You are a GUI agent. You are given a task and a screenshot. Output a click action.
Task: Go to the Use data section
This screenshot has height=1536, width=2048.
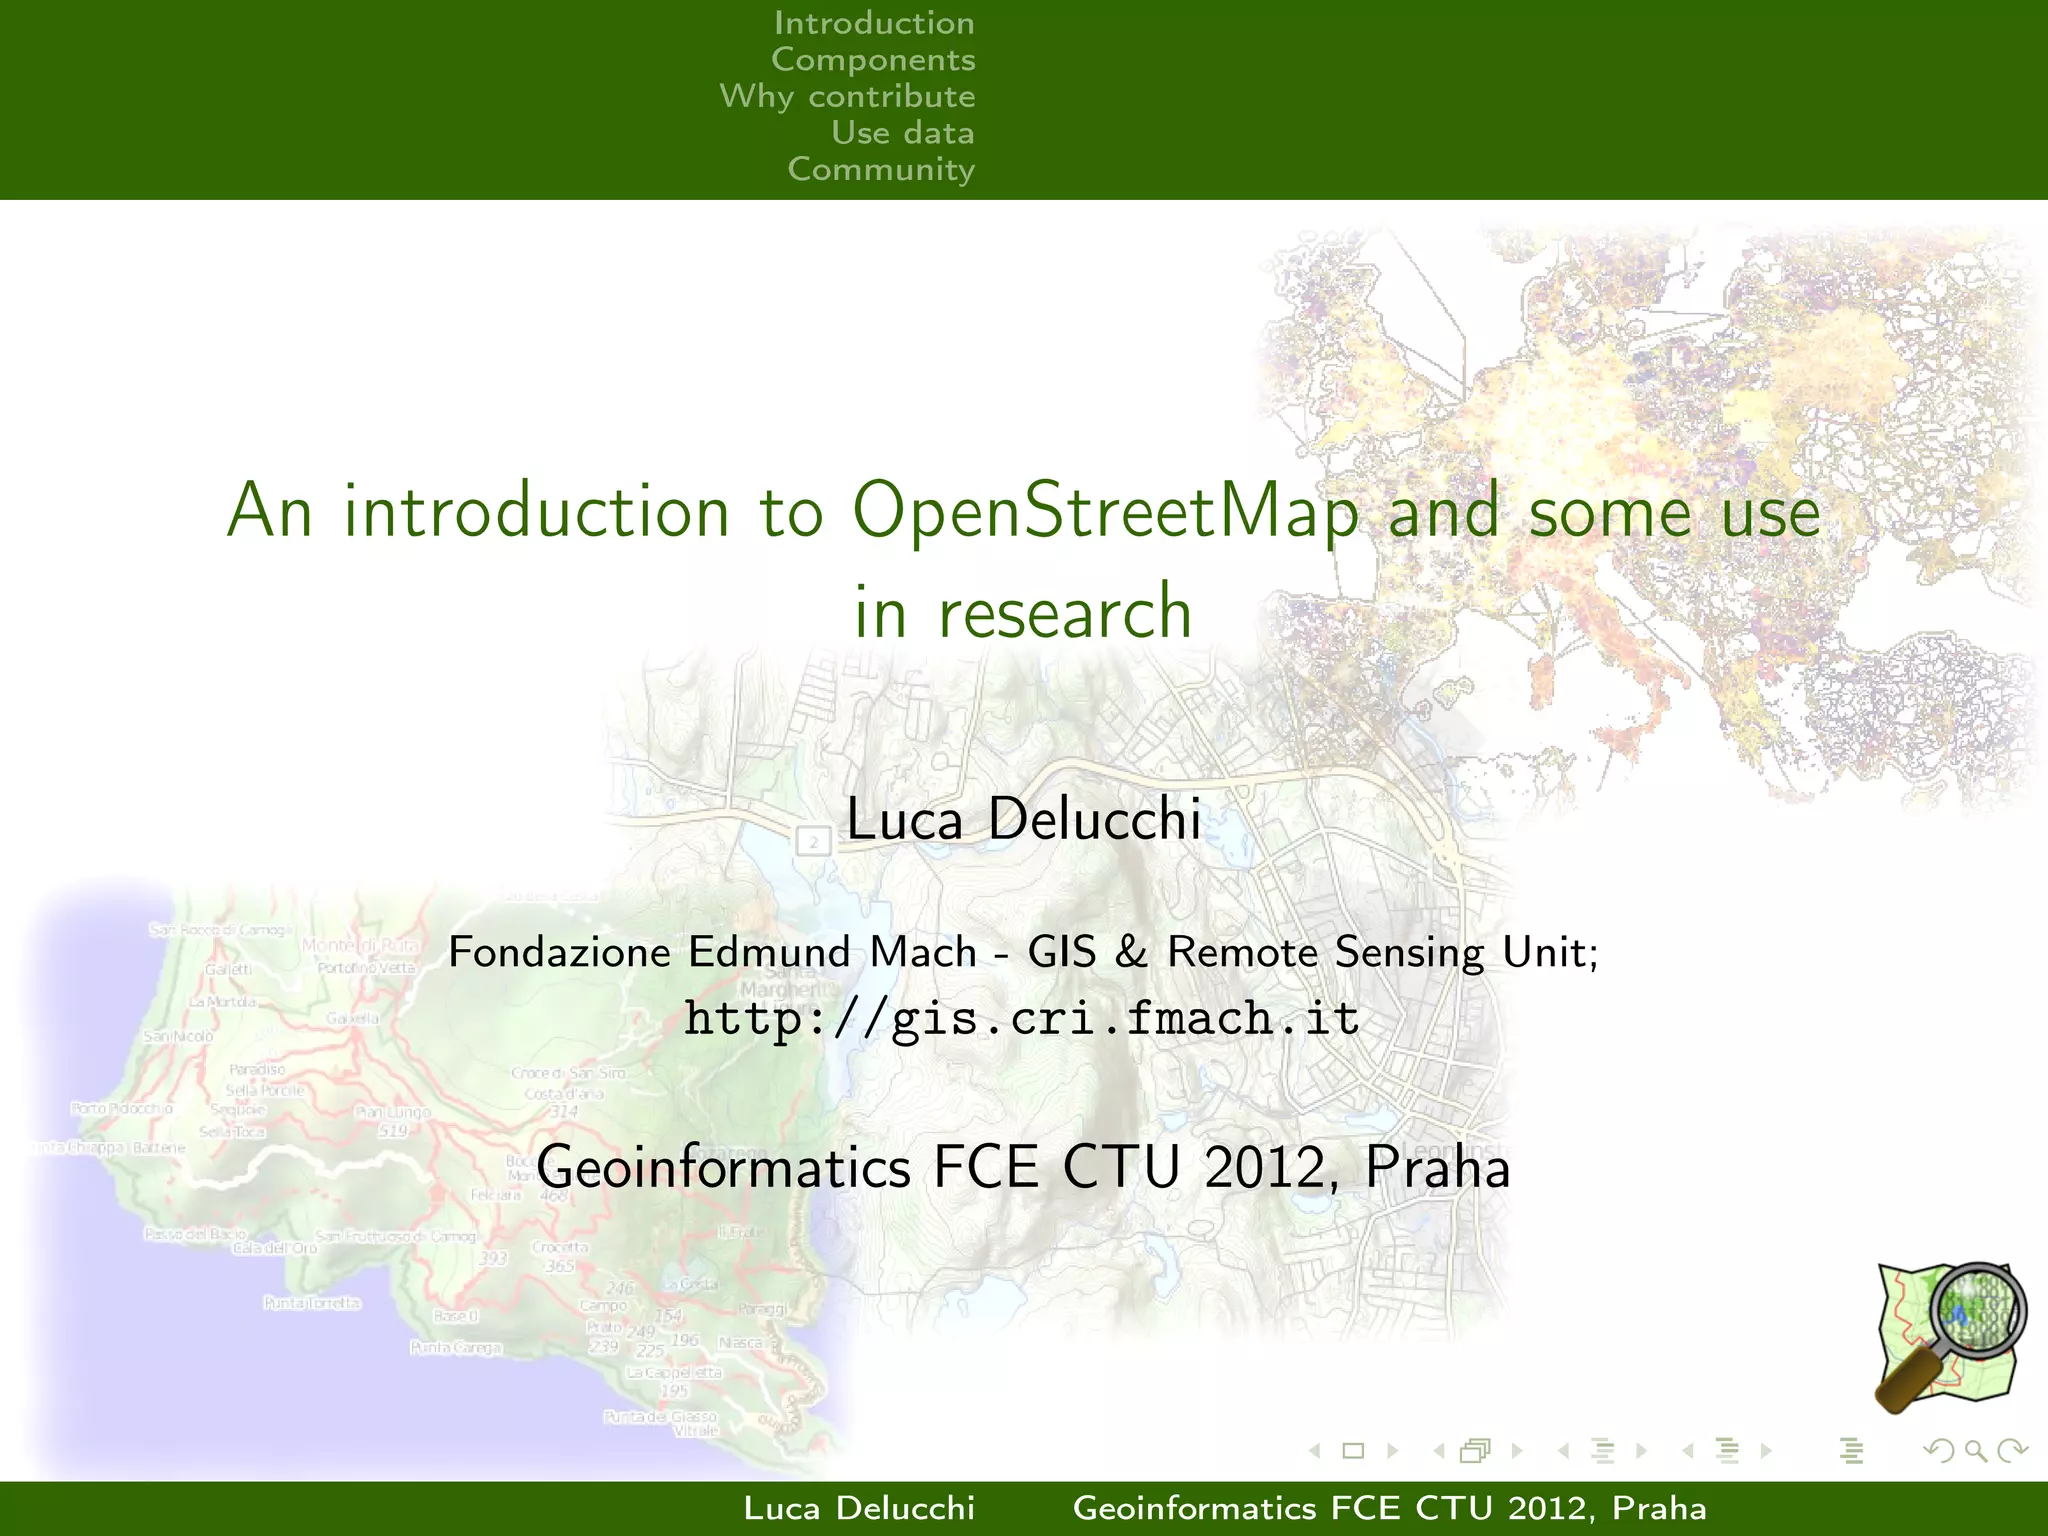(x=902, y=133)
